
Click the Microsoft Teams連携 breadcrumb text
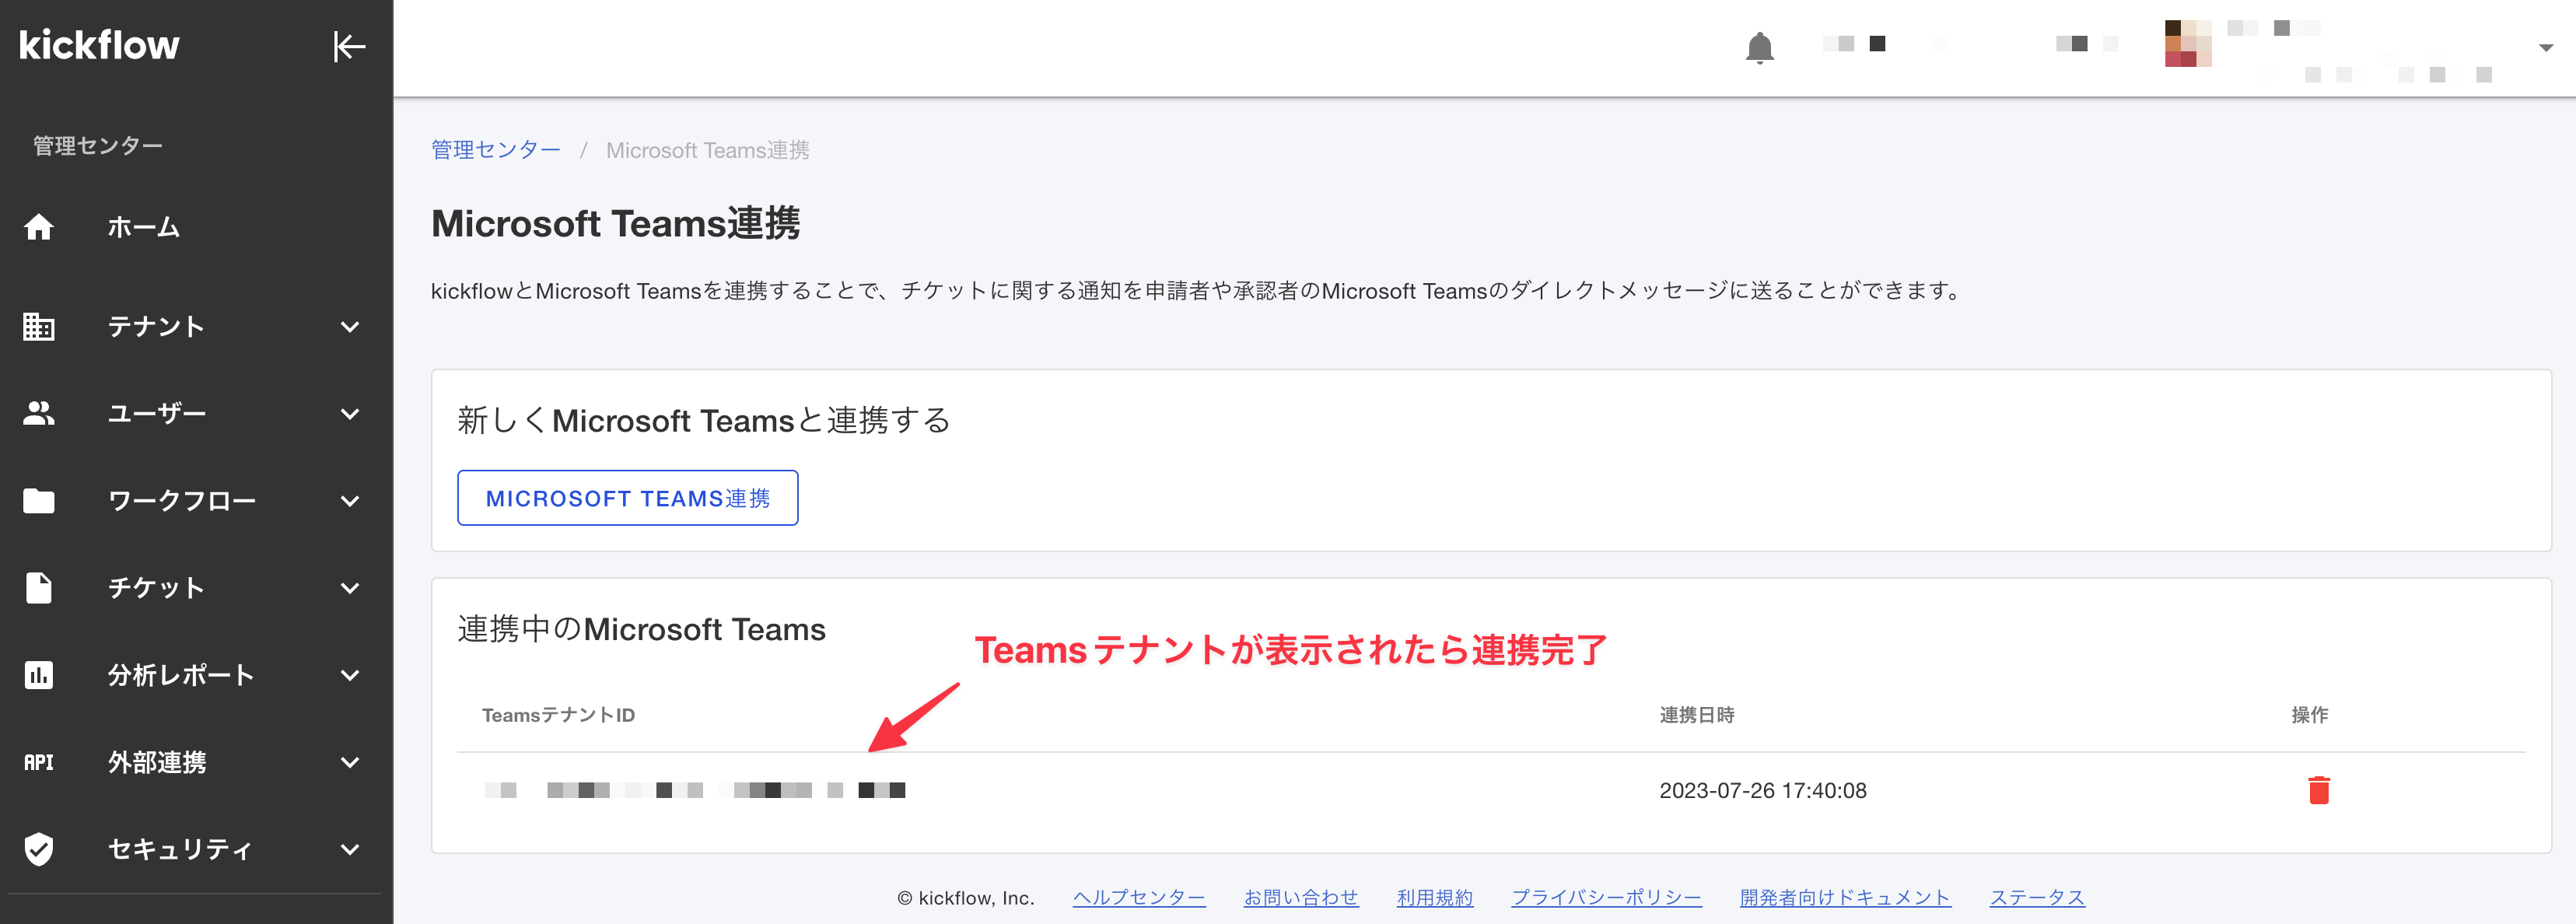pos(708,150)
